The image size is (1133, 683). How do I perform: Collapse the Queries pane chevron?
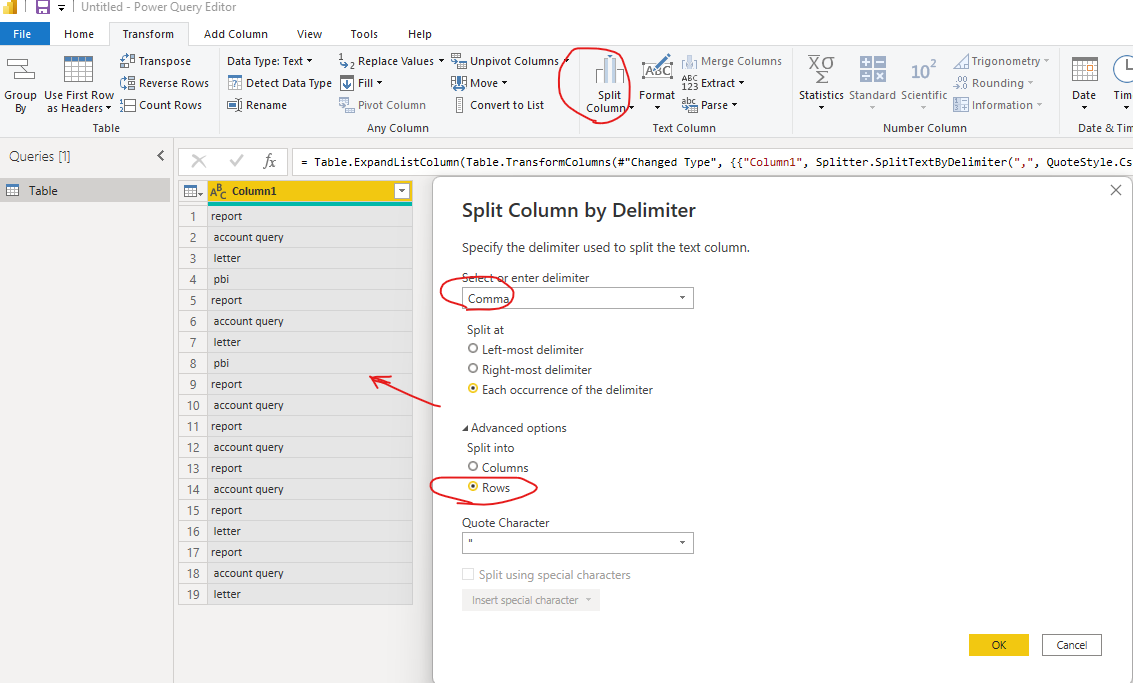click(x=160, y=155)
